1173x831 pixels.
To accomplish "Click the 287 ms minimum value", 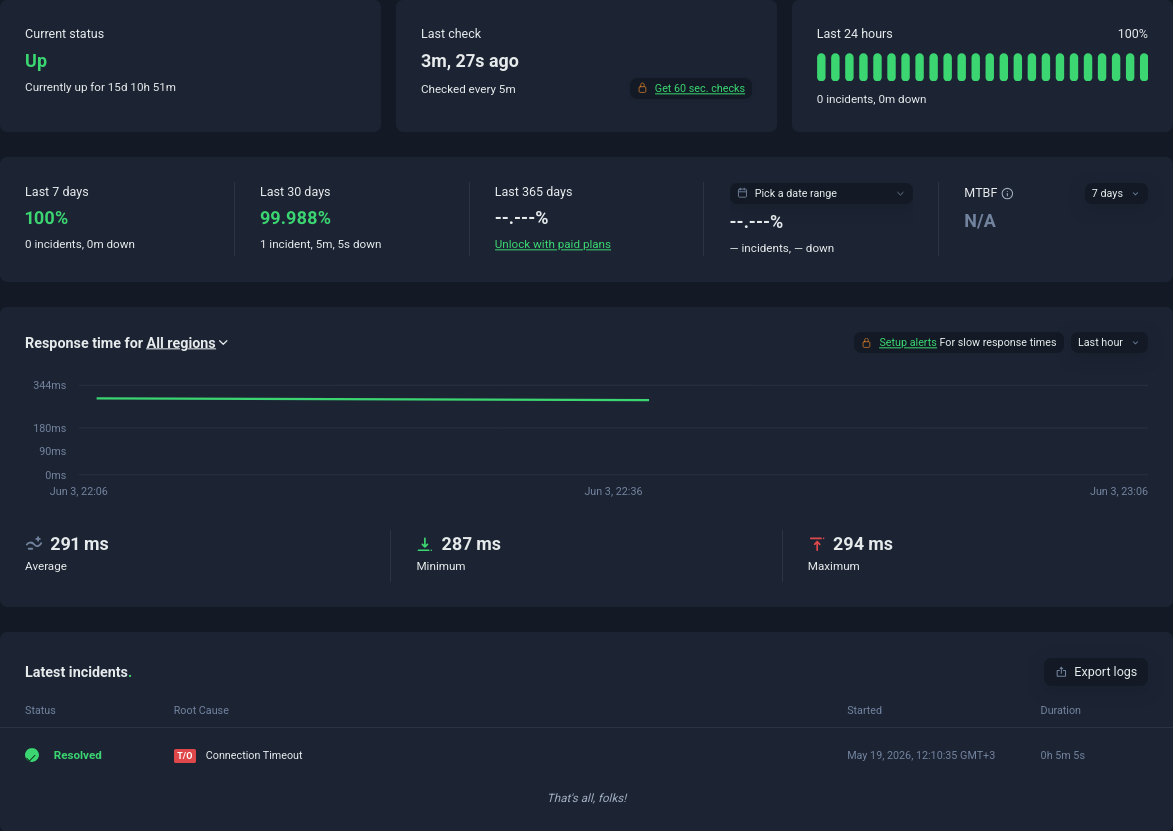I will pos(471,544).
